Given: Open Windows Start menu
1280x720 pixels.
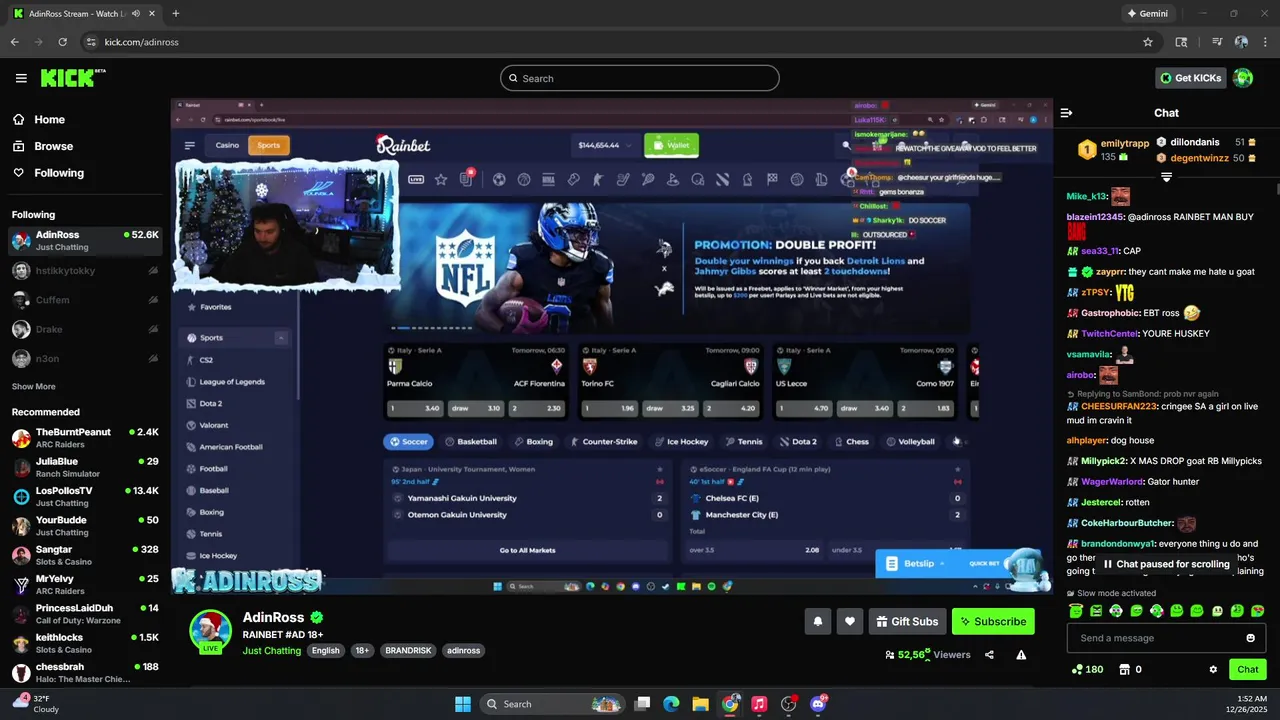Looking at the screenshot, I should pos(463,704).
